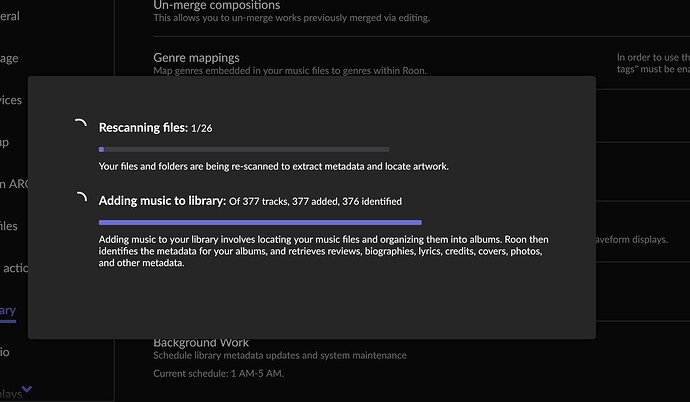This screenshot has width=690, height=402.
Task: Open the Genre mappings setting
Action: click(196, 58)
